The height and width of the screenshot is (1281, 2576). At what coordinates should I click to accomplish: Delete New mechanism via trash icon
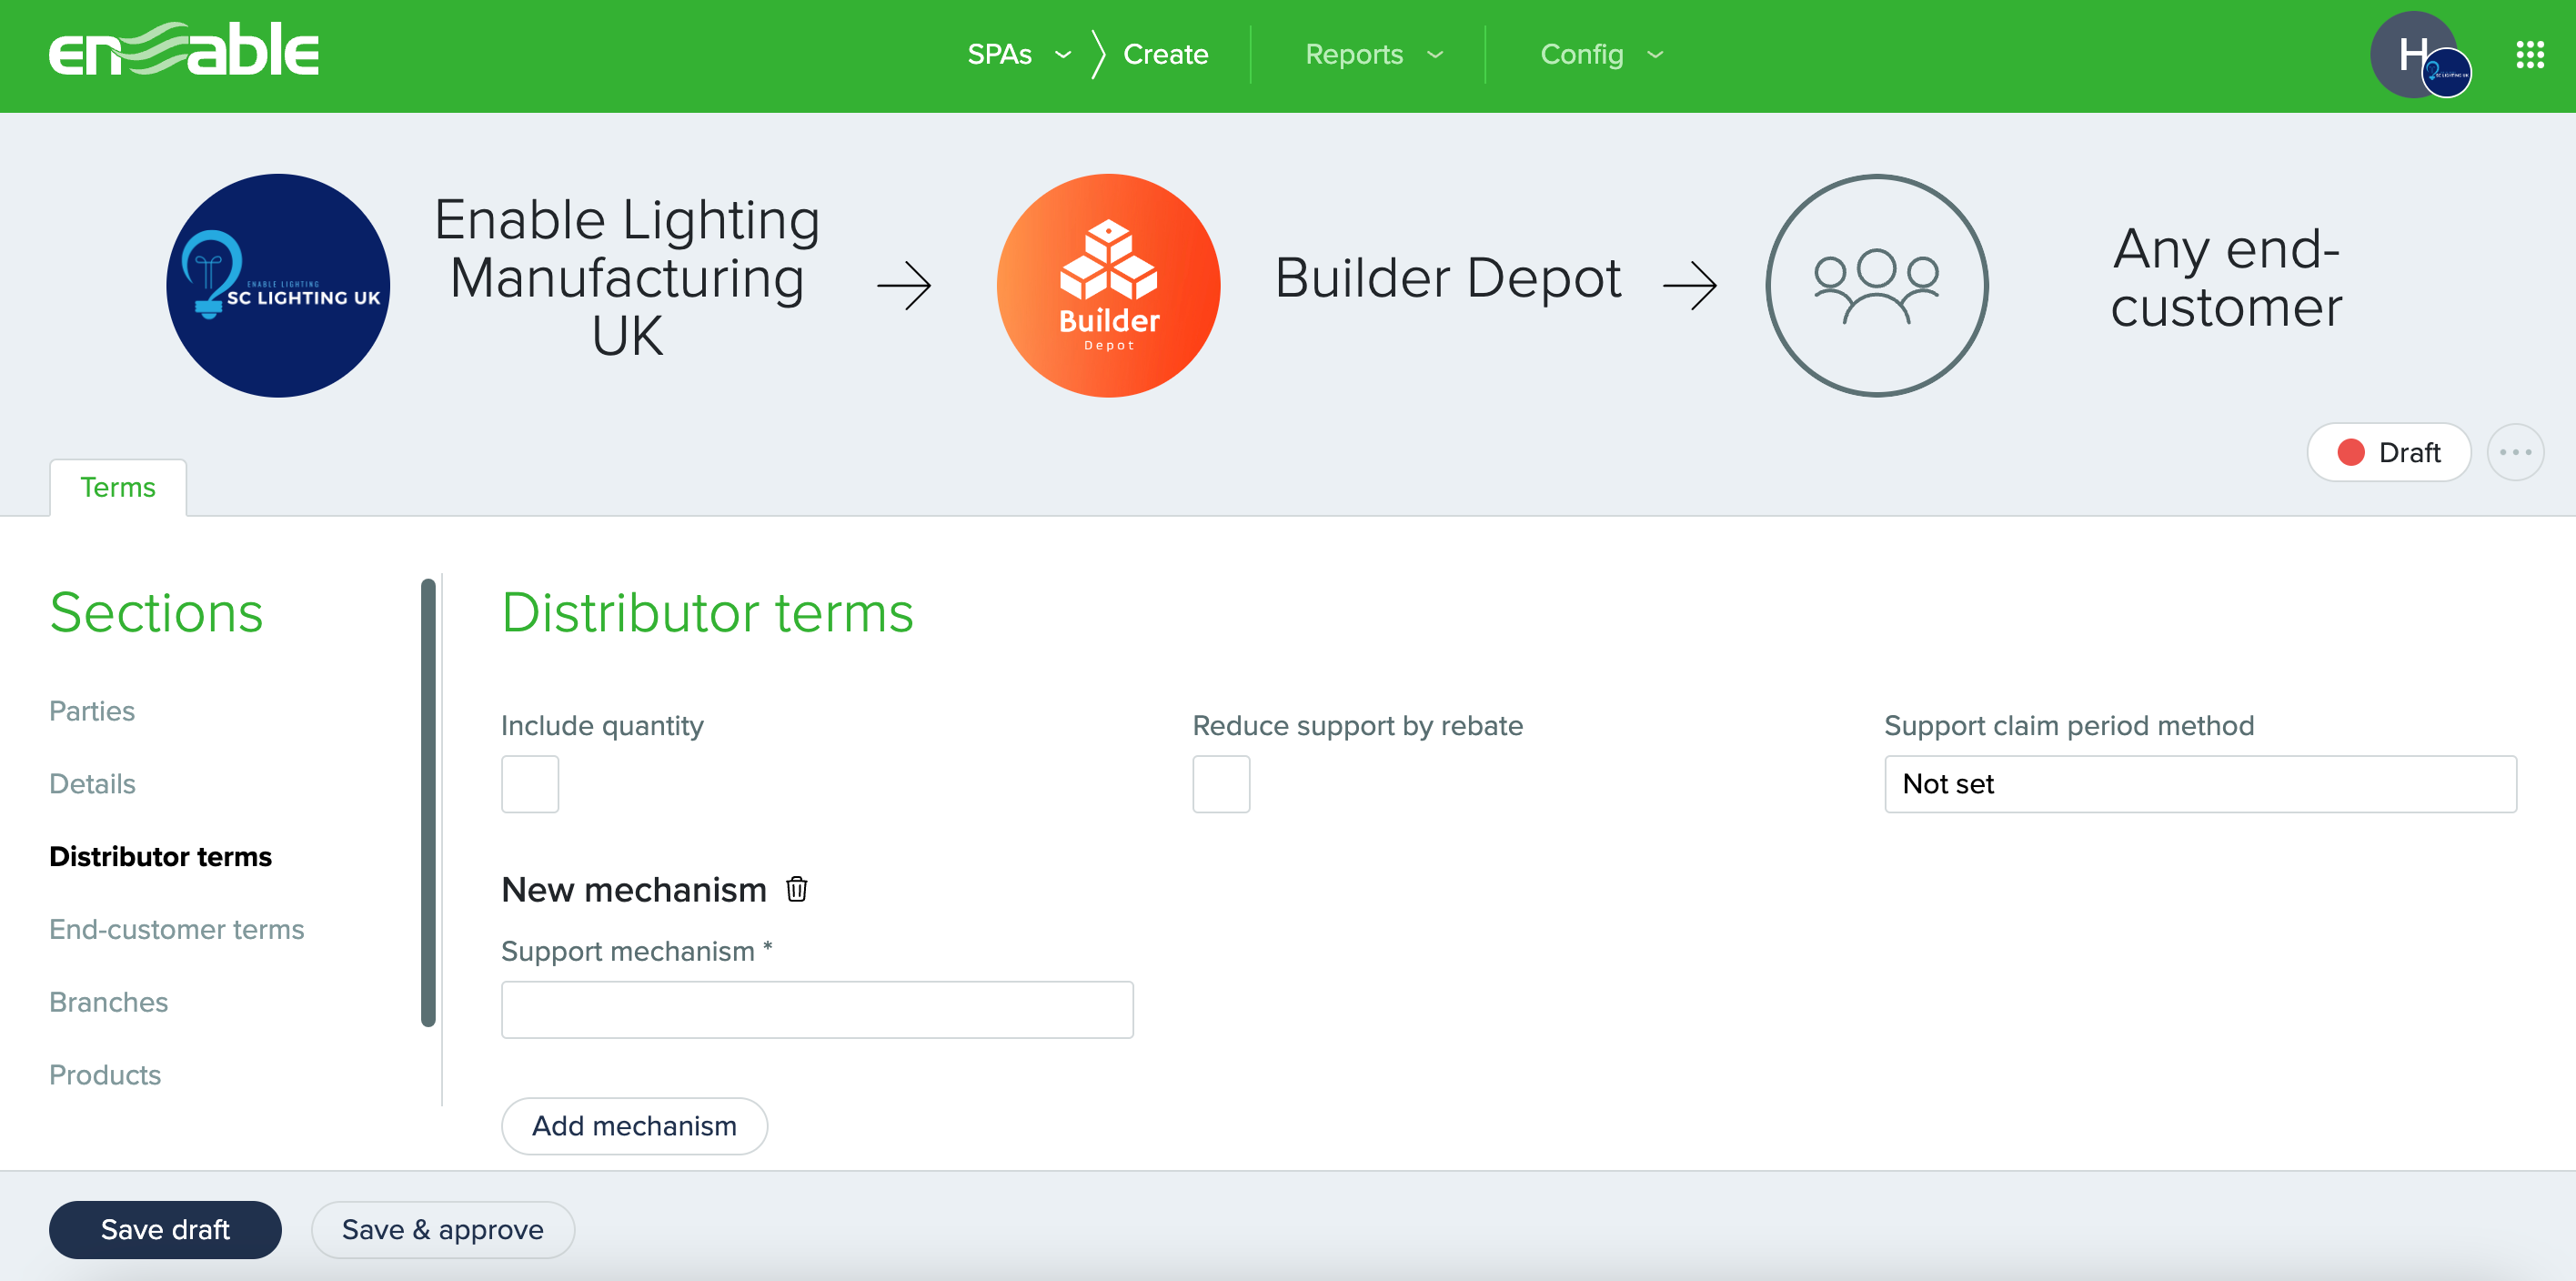pyautogui.click(x=796, y=889)
